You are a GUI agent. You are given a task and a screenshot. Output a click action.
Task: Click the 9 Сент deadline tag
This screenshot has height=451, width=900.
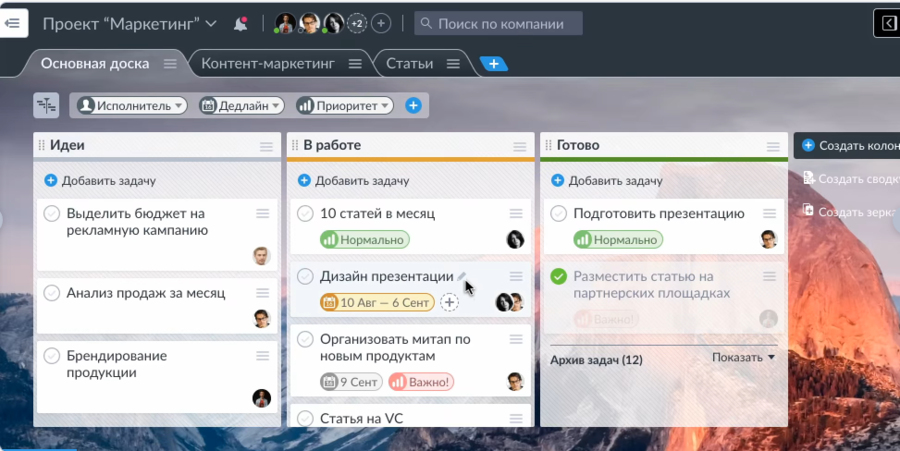pyautogui.click(x=351, y=382)
